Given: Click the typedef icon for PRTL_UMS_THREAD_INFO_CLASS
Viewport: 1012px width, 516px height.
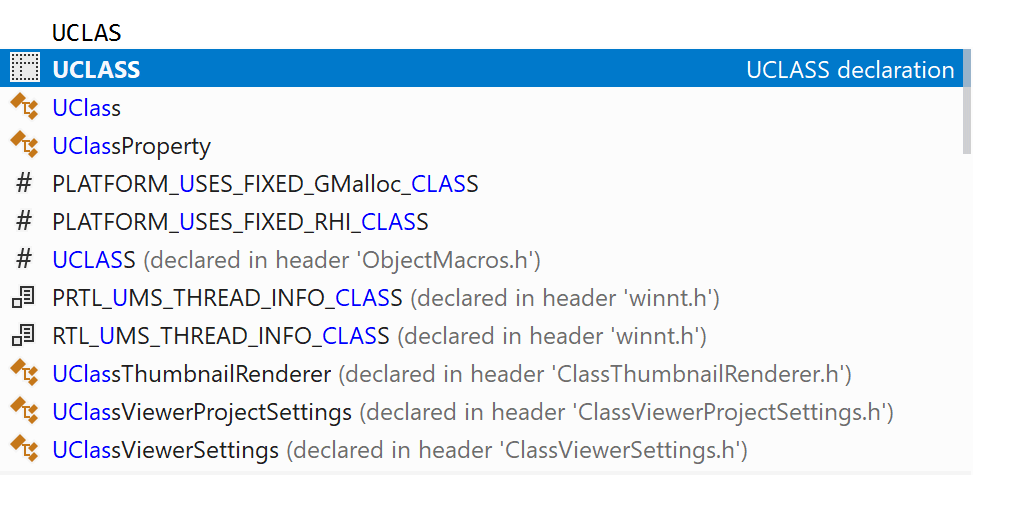Looking at the screenshot, I should coord(24,297).
